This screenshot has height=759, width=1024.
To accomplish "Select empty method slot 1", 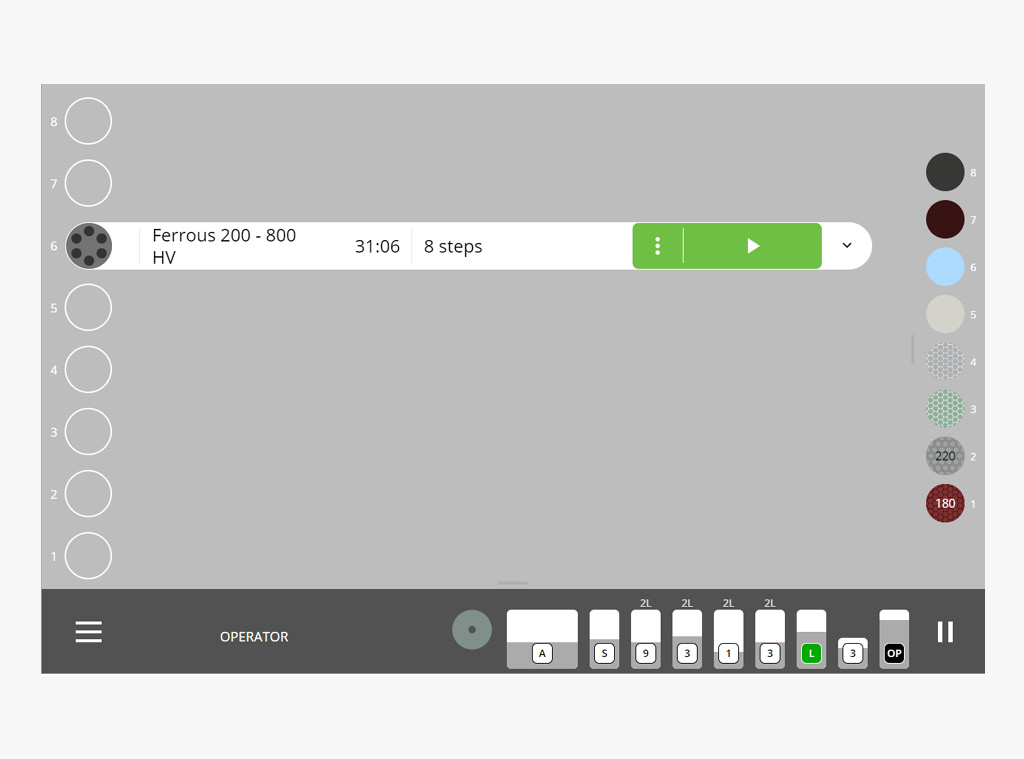I will click(x=88, y=556).
